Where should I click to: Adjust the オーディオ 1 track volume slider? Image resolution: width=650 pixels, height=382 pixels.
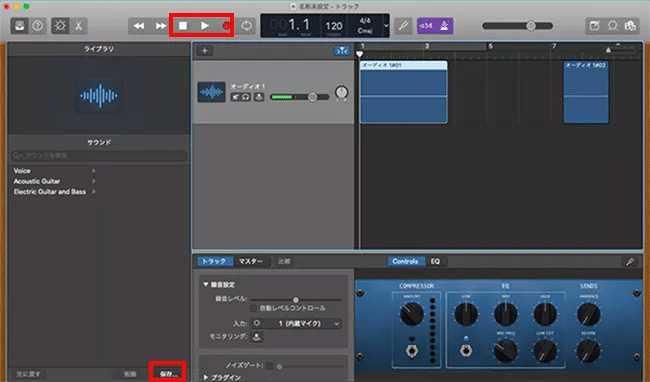click(x=300, y=97)
